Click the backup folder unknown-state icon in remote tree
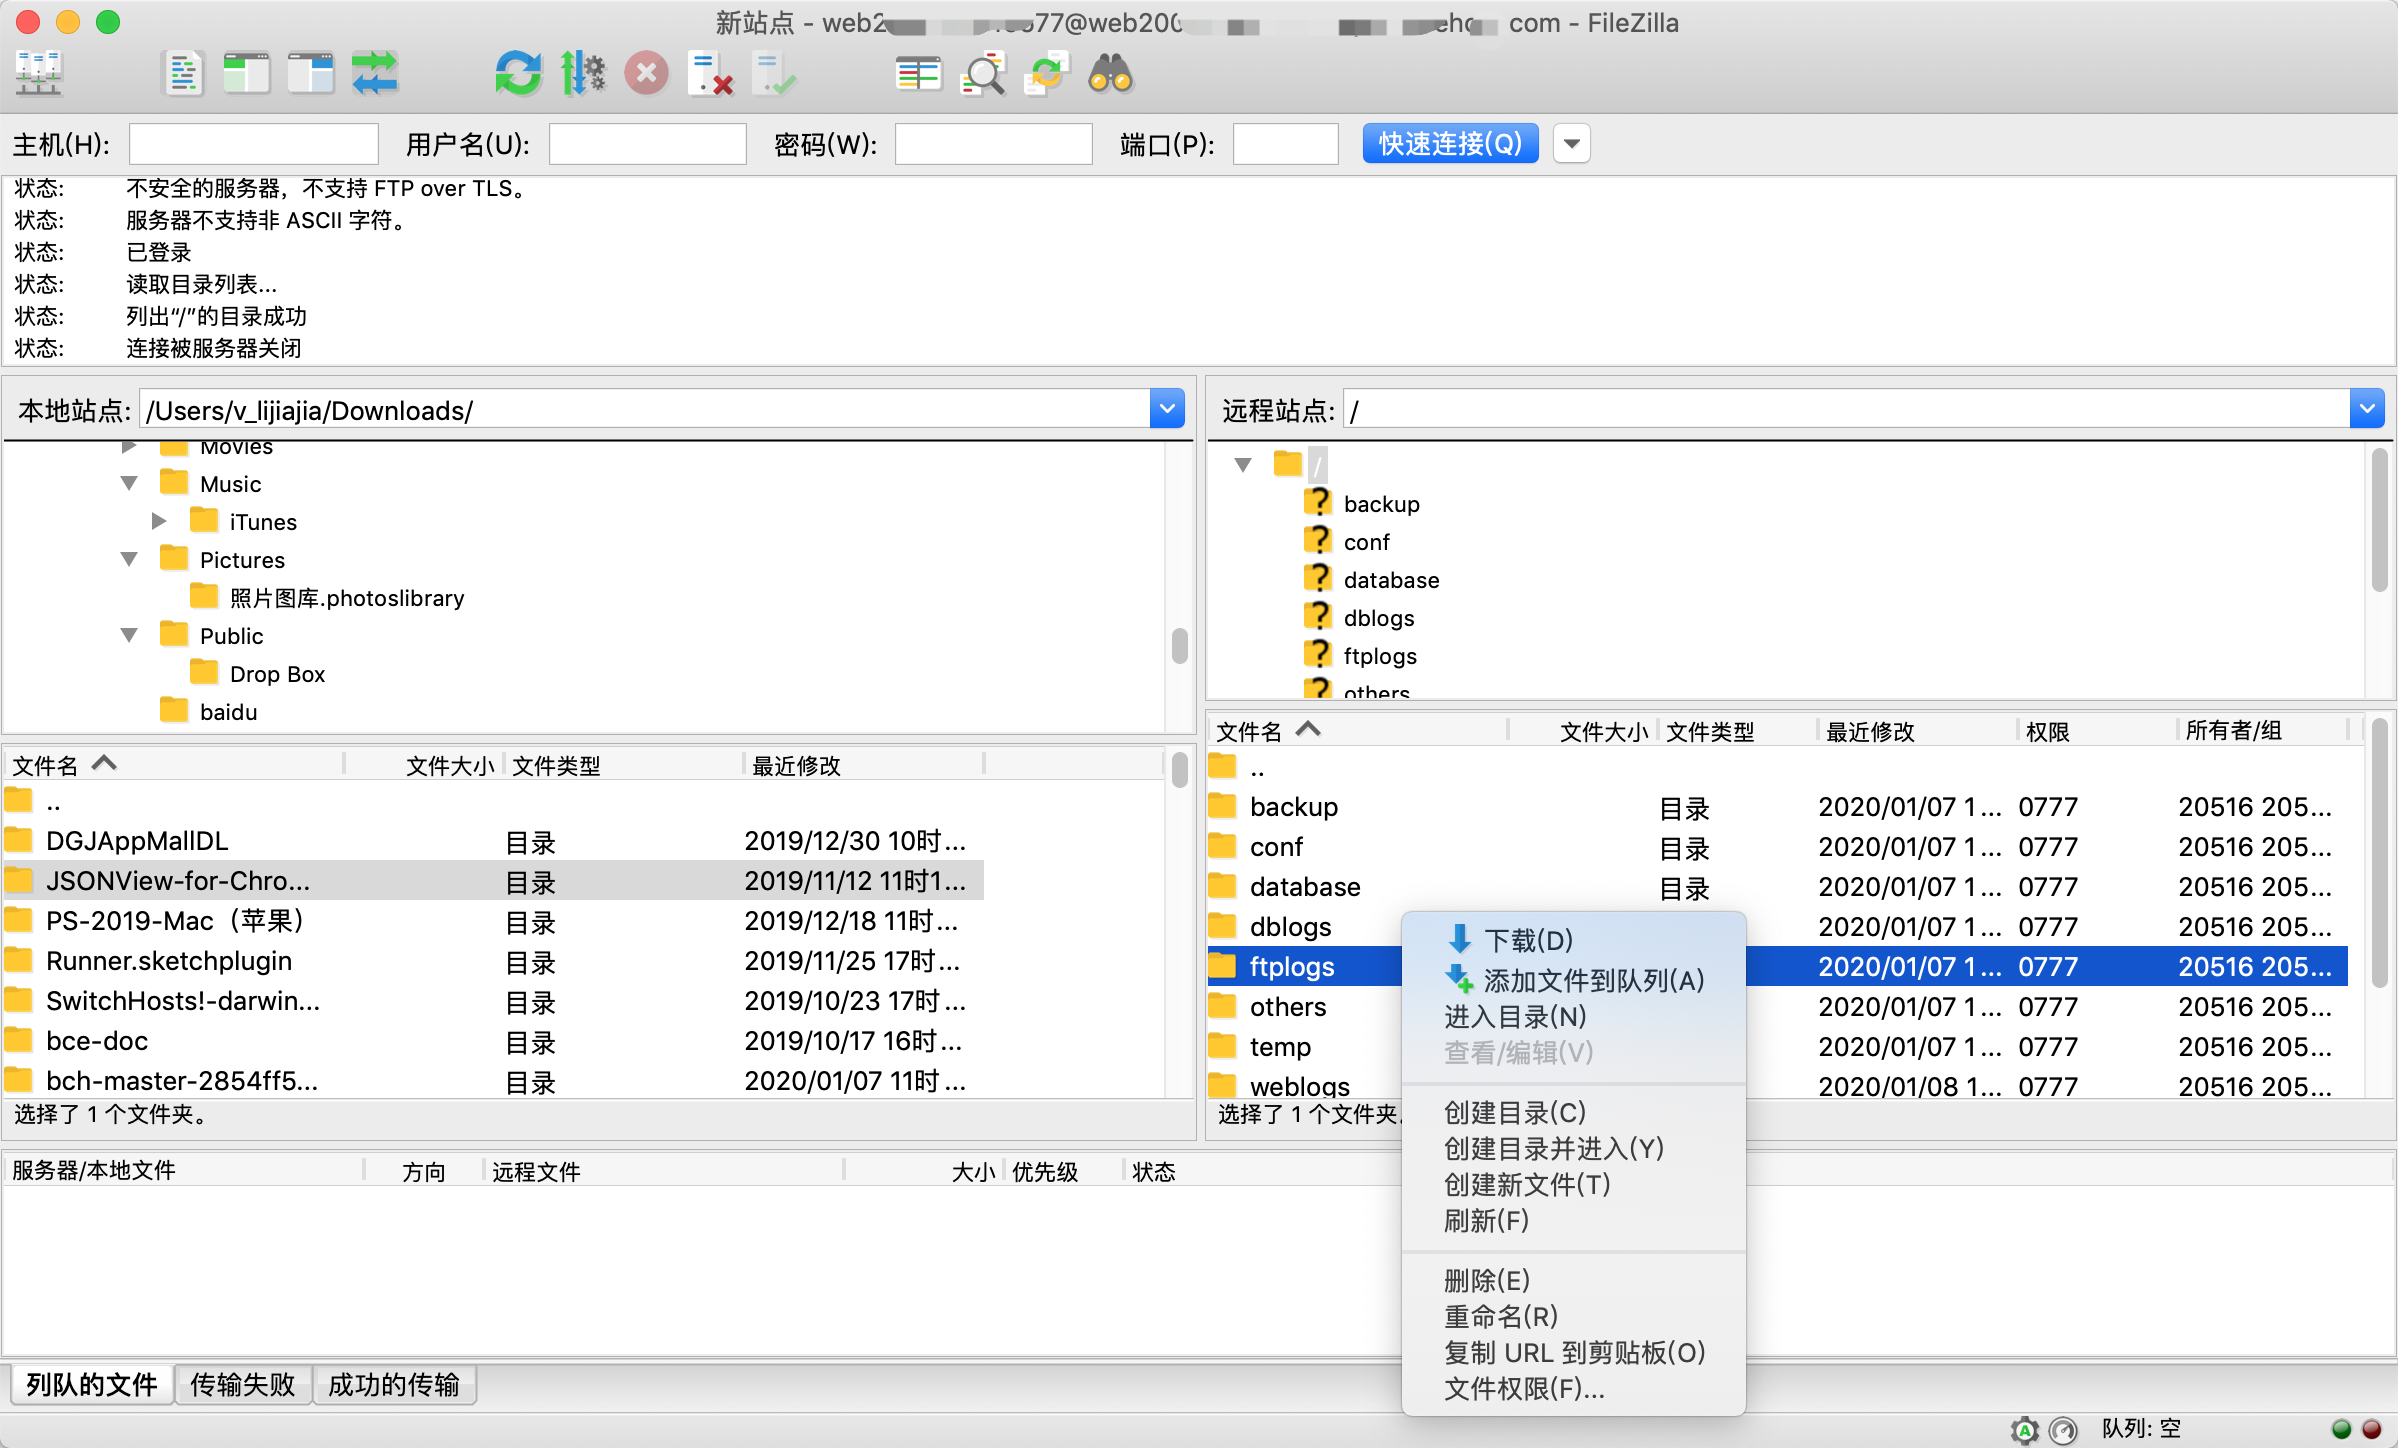 point(1318,502)
